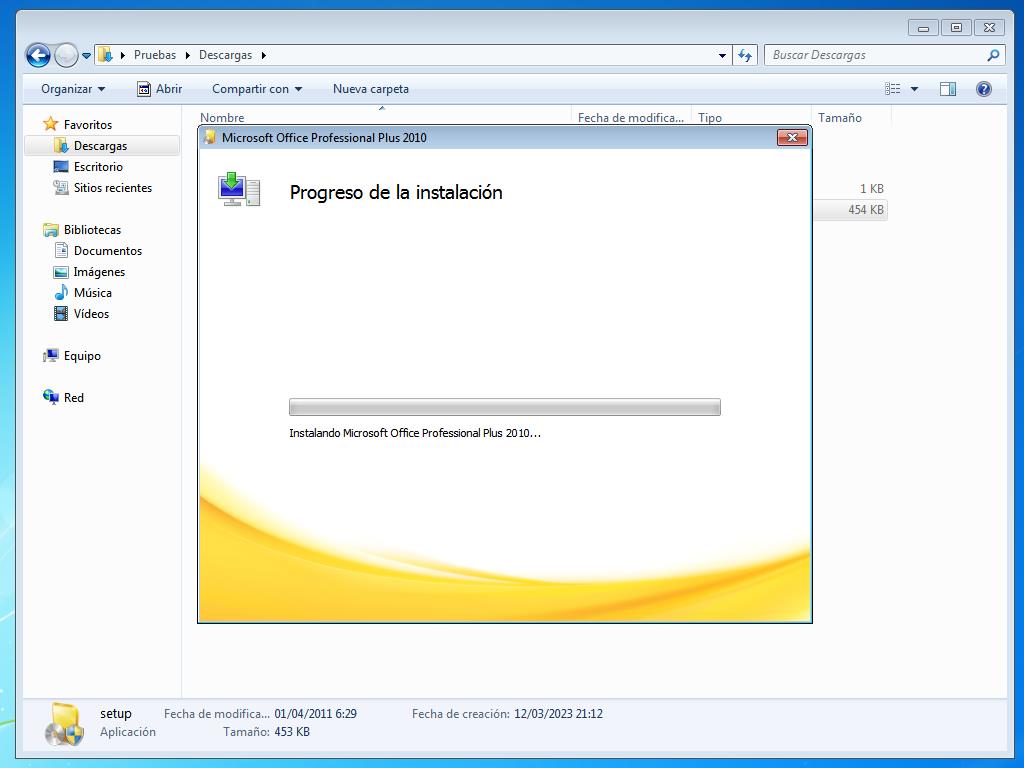
Task: Click the change view icon
Action: point(893,89)
